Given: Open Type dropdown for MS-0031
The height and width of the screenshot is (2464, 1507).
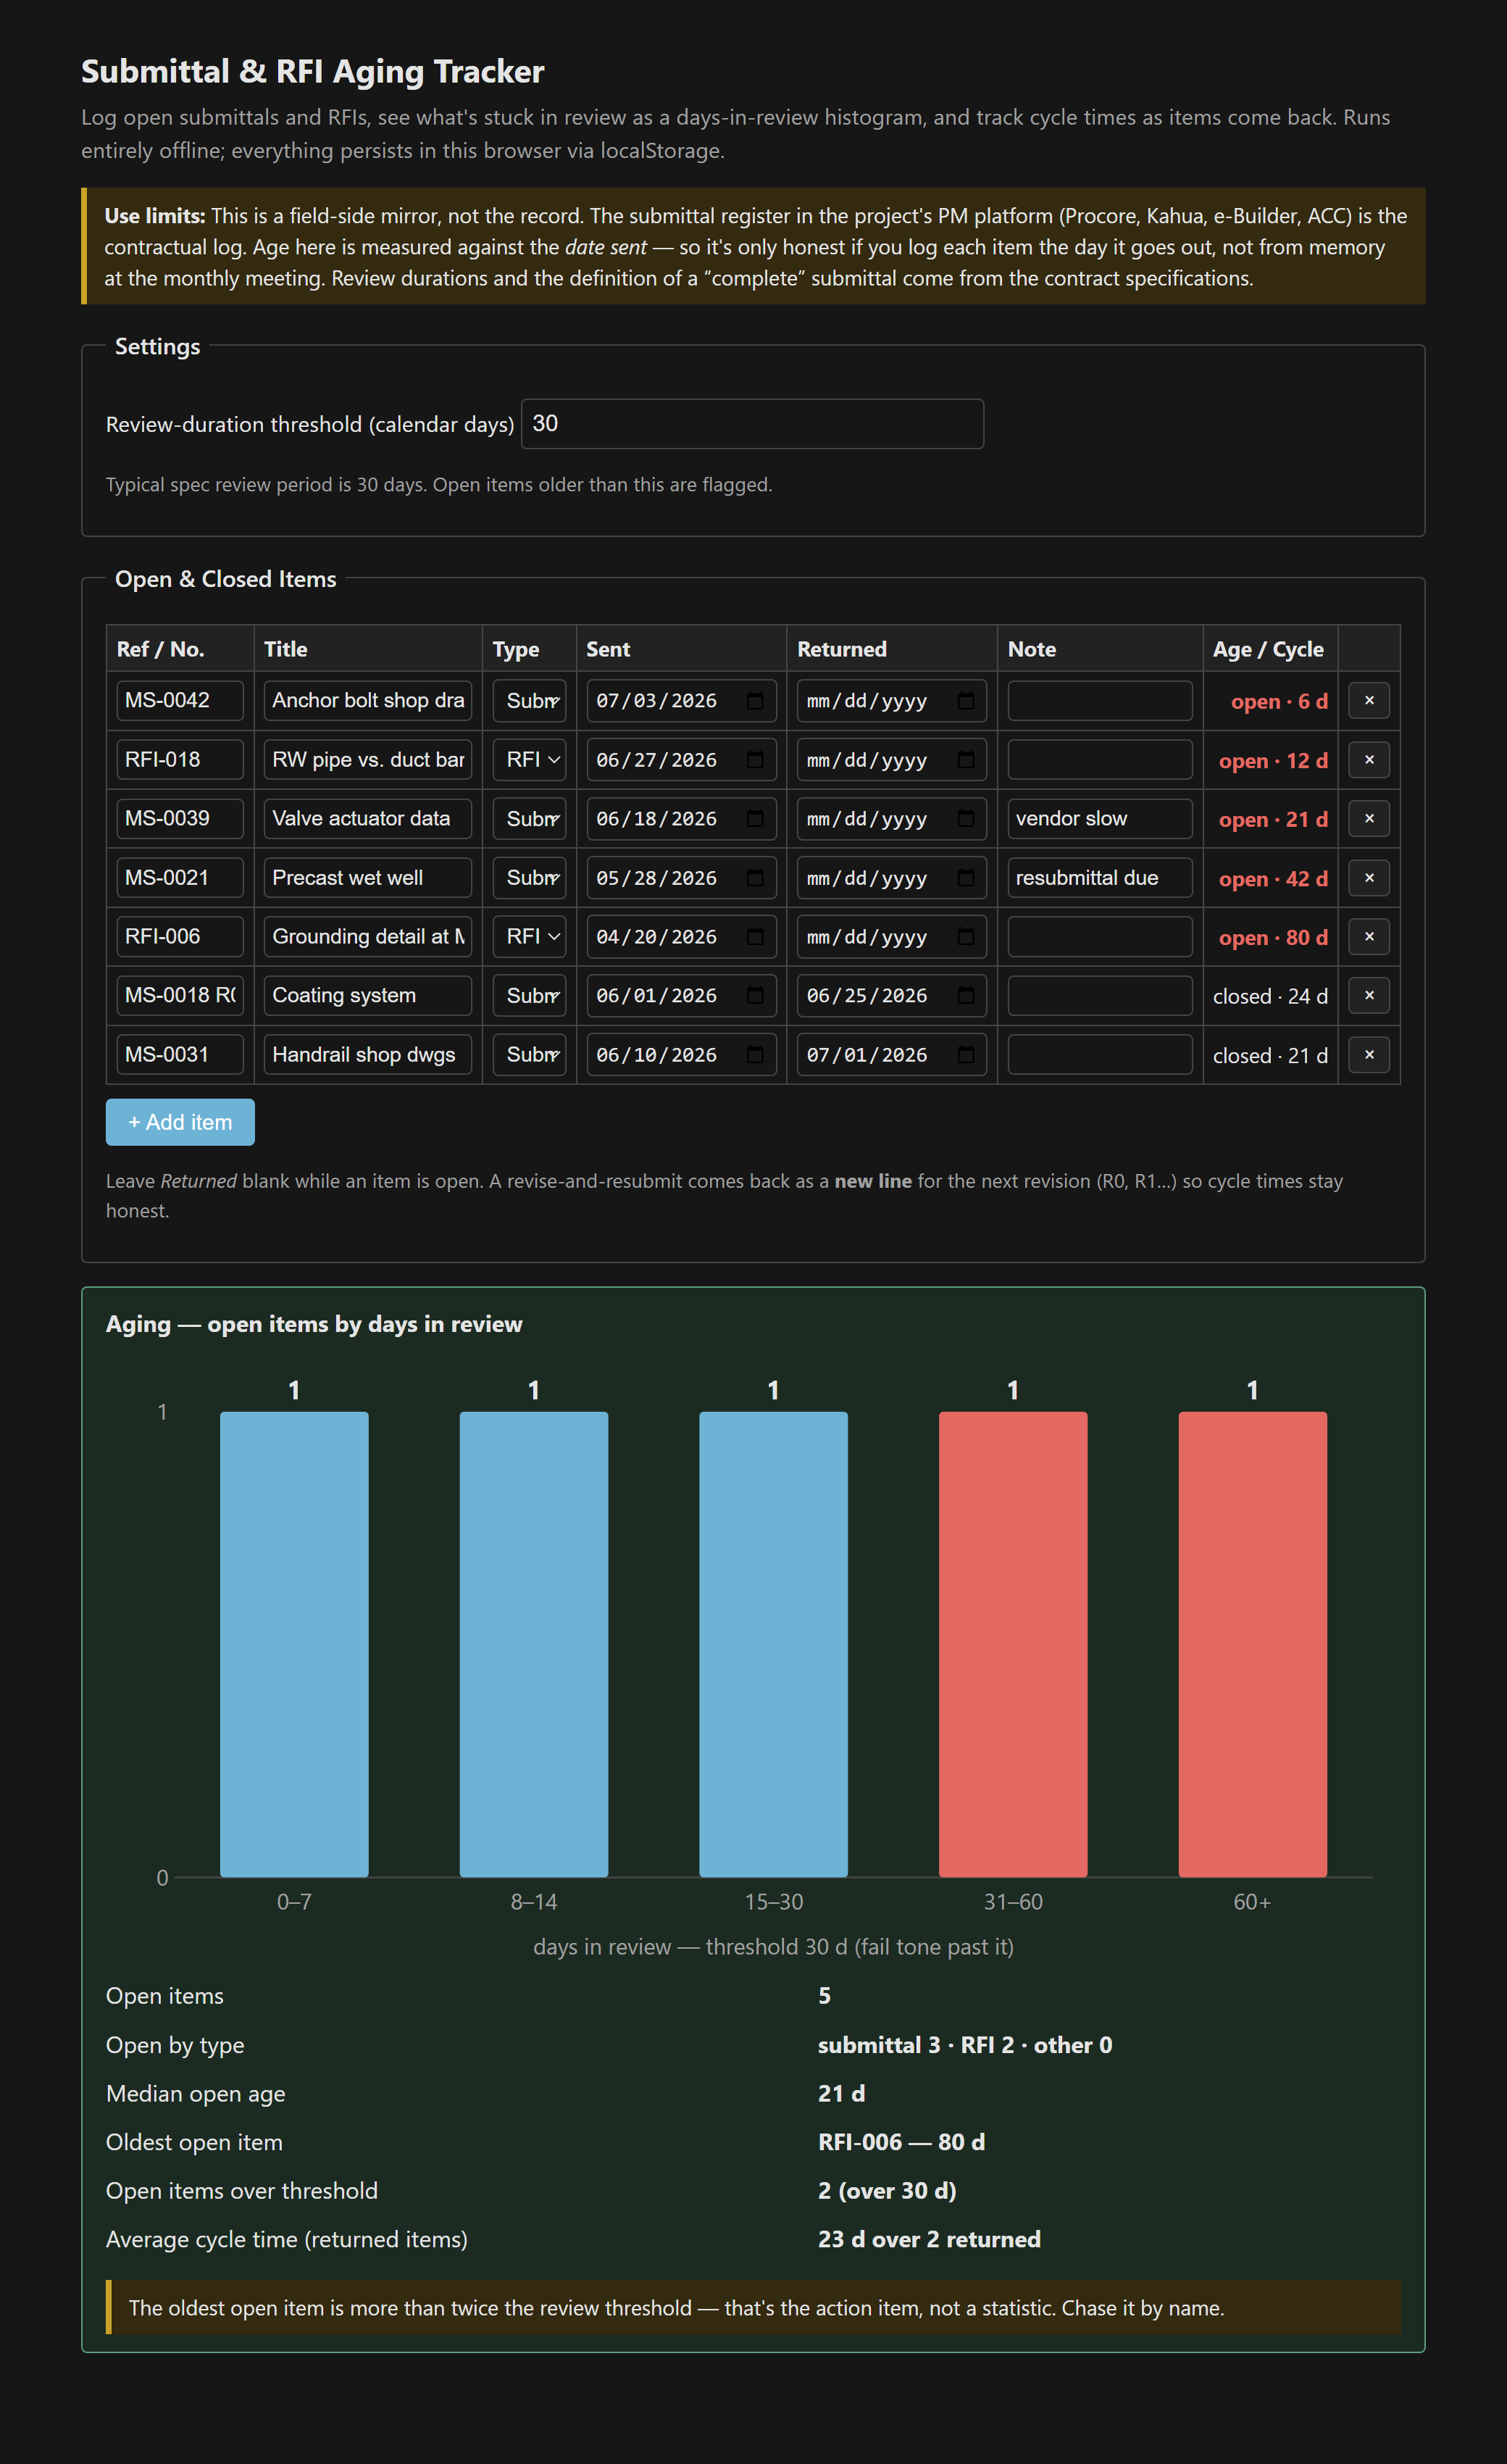Looking at the screenshot, I should [529, 1054].
